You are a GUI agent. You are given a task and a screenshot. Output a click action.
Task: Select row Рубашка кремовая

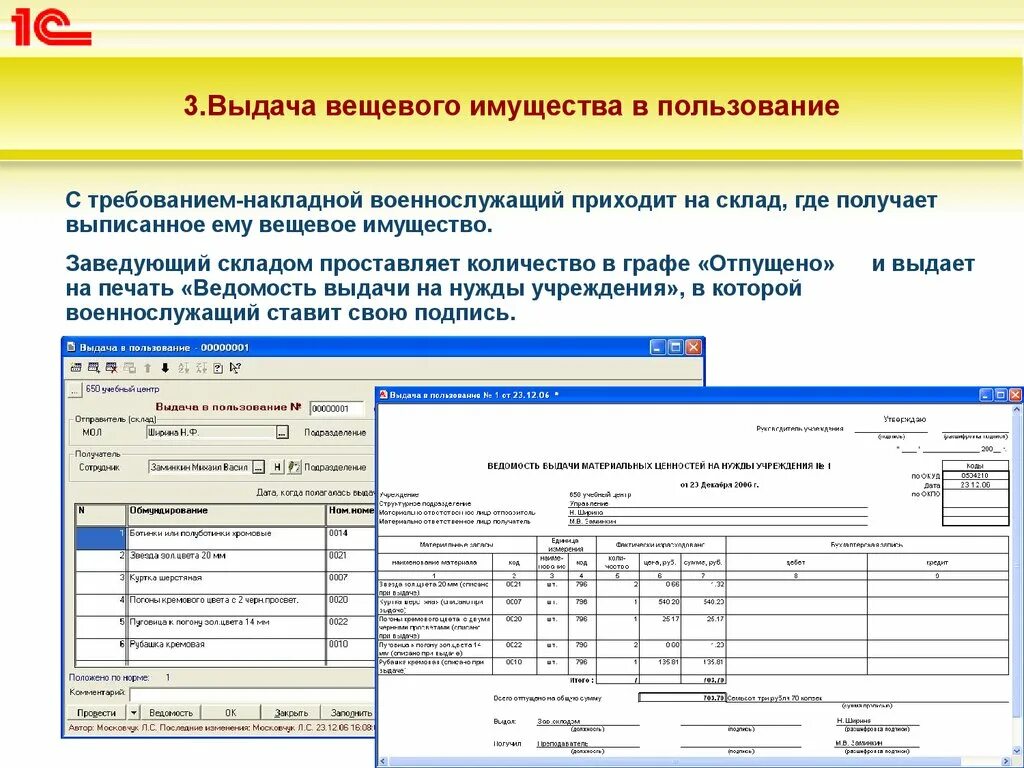coord(225,648)
